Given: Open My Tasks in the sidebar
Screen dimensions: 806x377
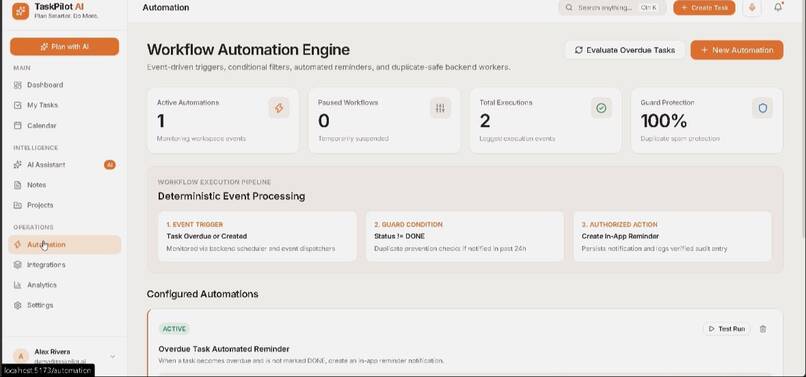Looking at the screenshot, I should 64,105.
